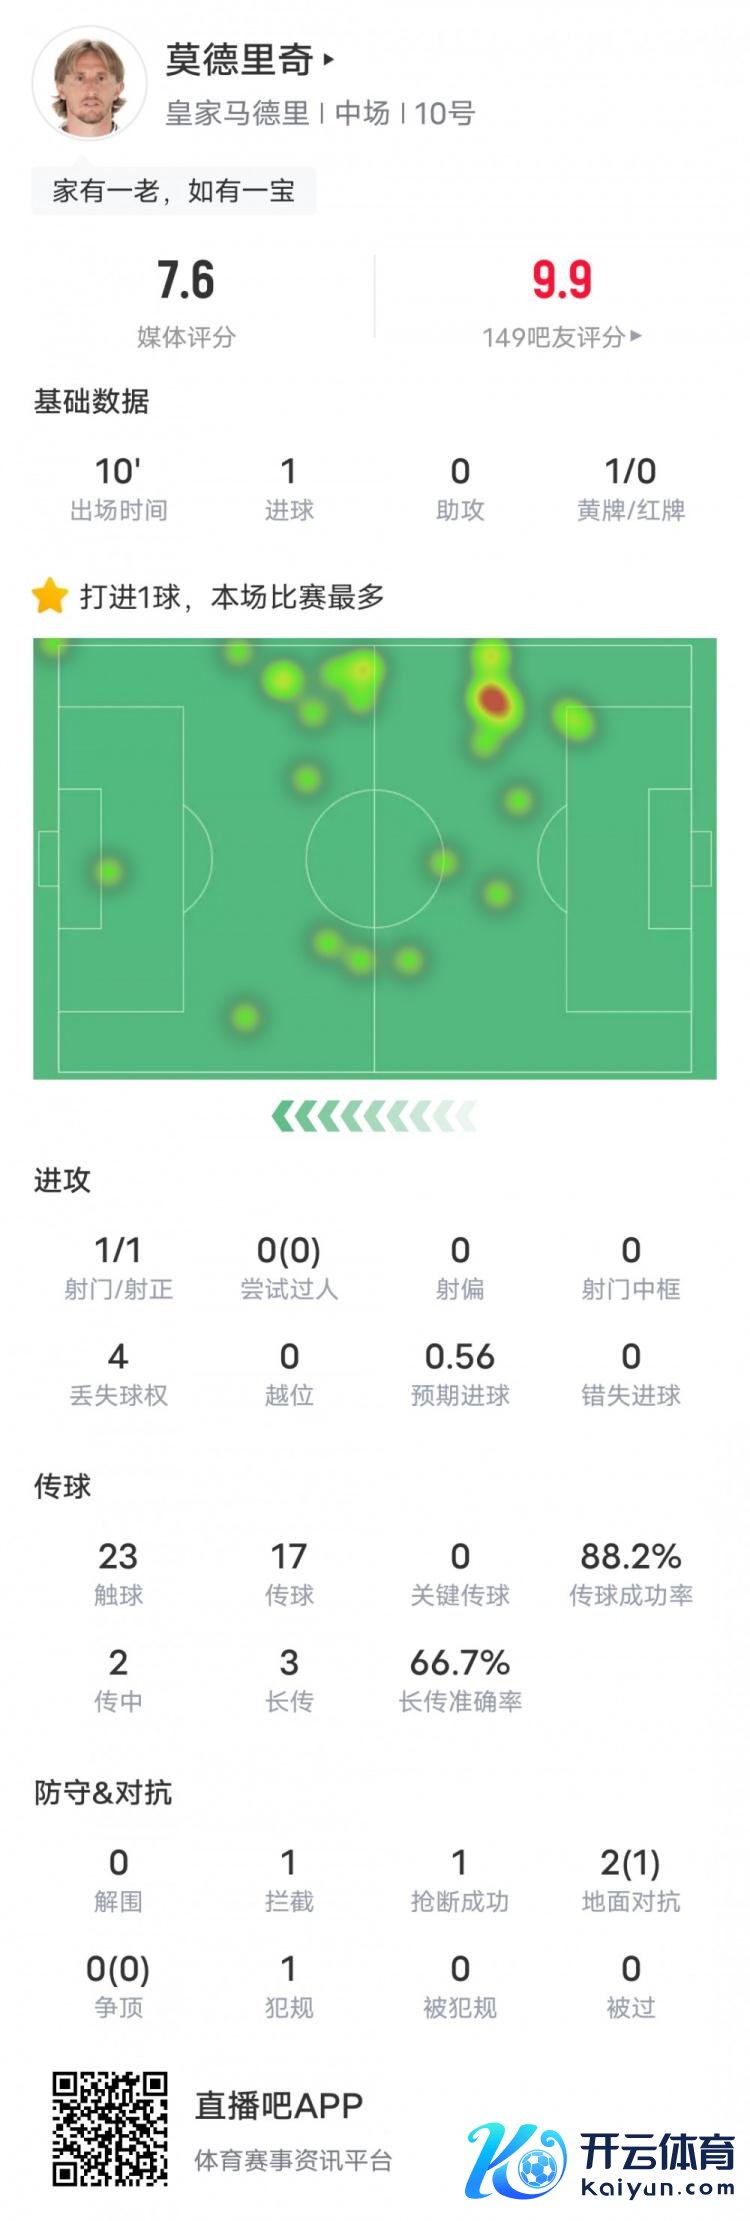
Task: Click the green chevron arrows below heatmap
Action: tap(374, 1116)
